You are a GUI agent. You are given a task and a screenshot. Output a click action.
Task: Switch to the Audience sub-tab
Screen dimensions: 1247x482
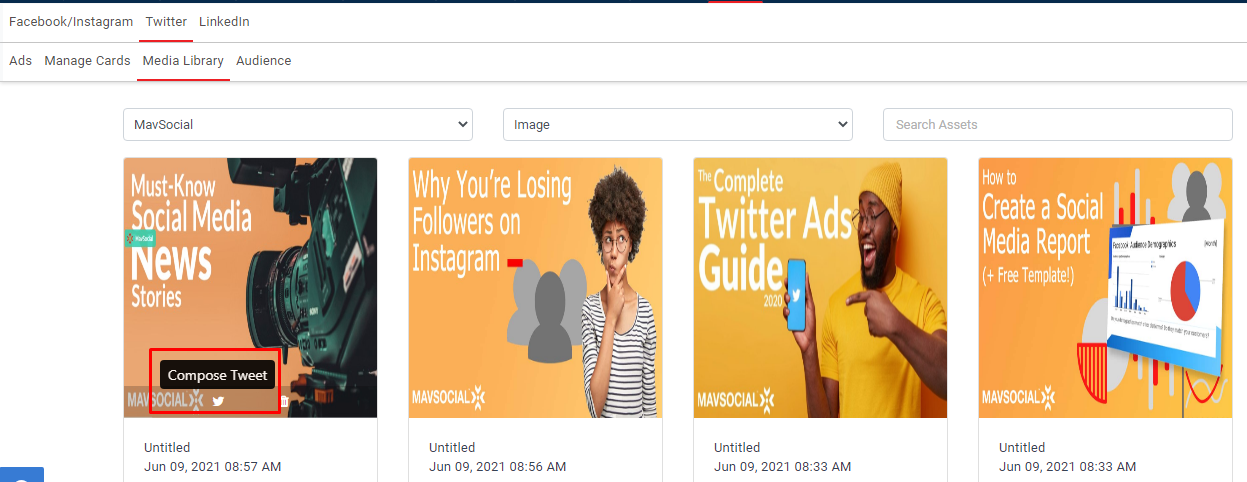264,61
